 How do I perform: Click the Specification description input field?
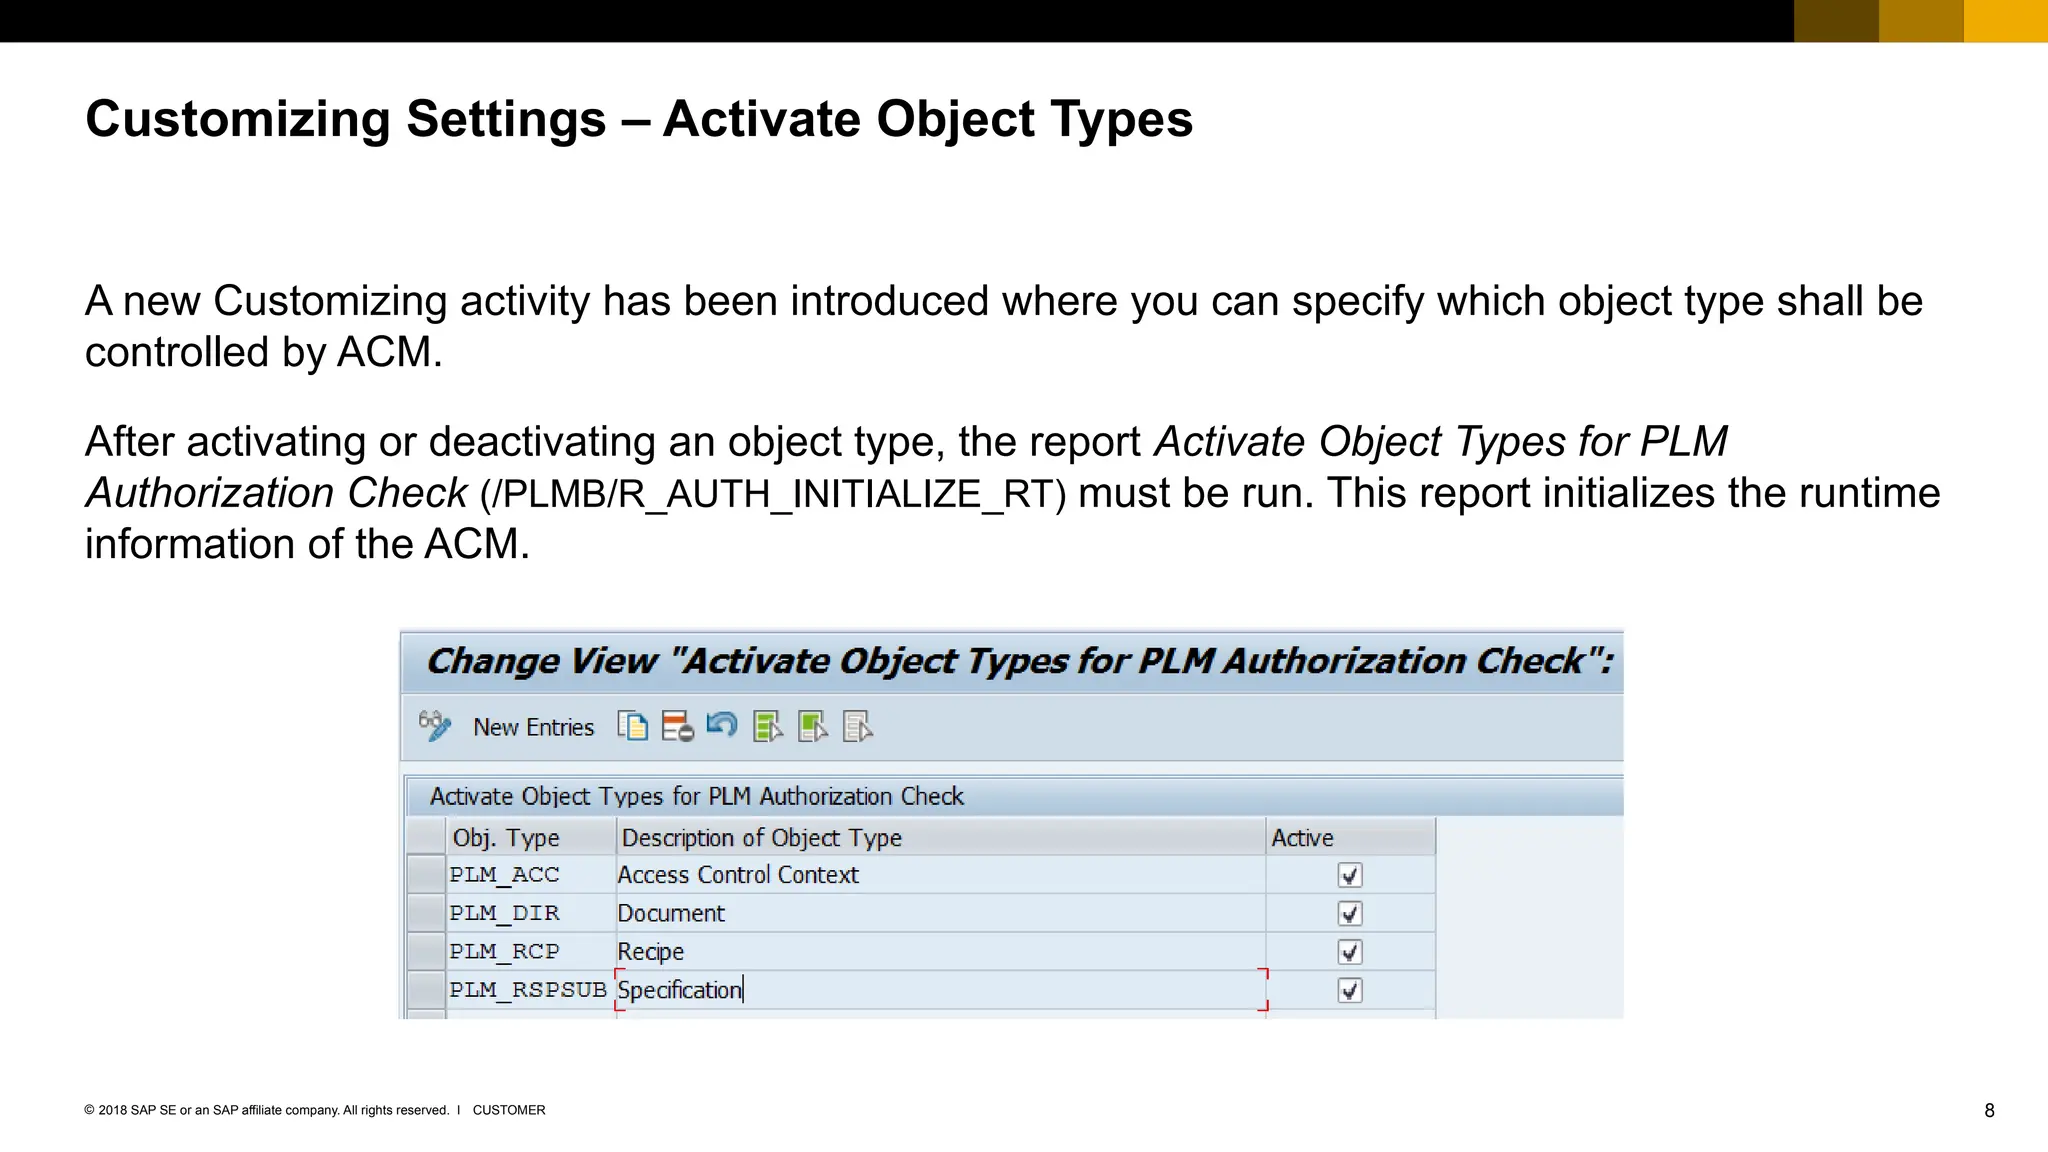click(941, 990)
